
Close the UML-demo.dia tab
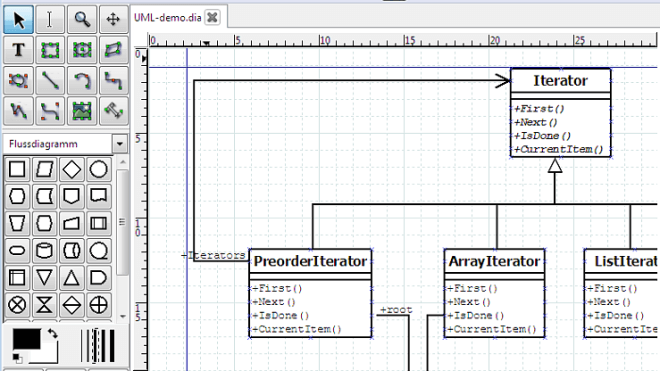213,18
